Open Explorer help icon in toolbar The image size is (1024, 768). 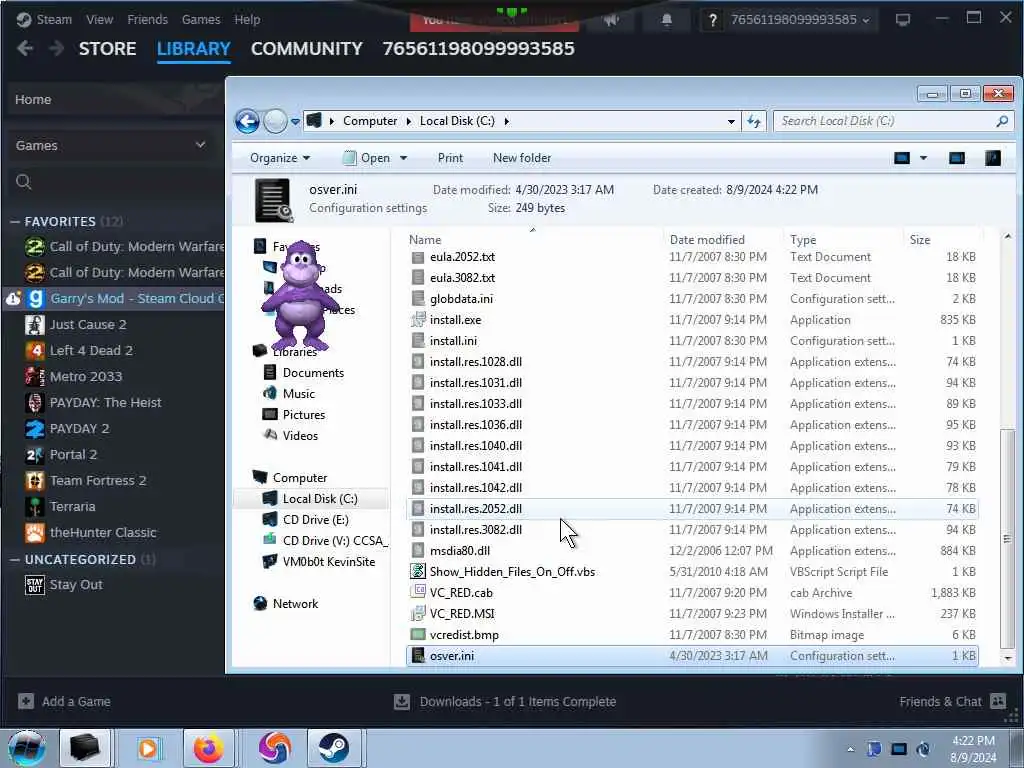tap(993, 158)
